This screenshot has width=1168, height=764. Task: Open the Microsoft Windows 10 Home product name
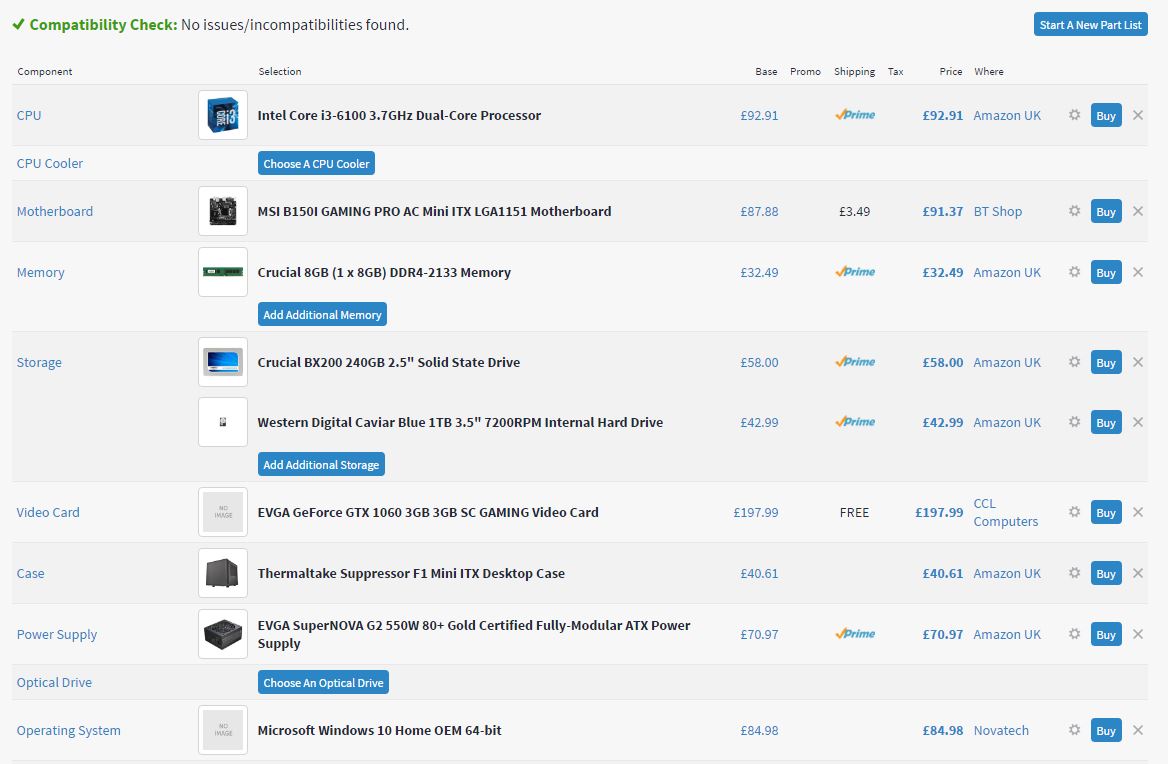[x=379, y=730]
